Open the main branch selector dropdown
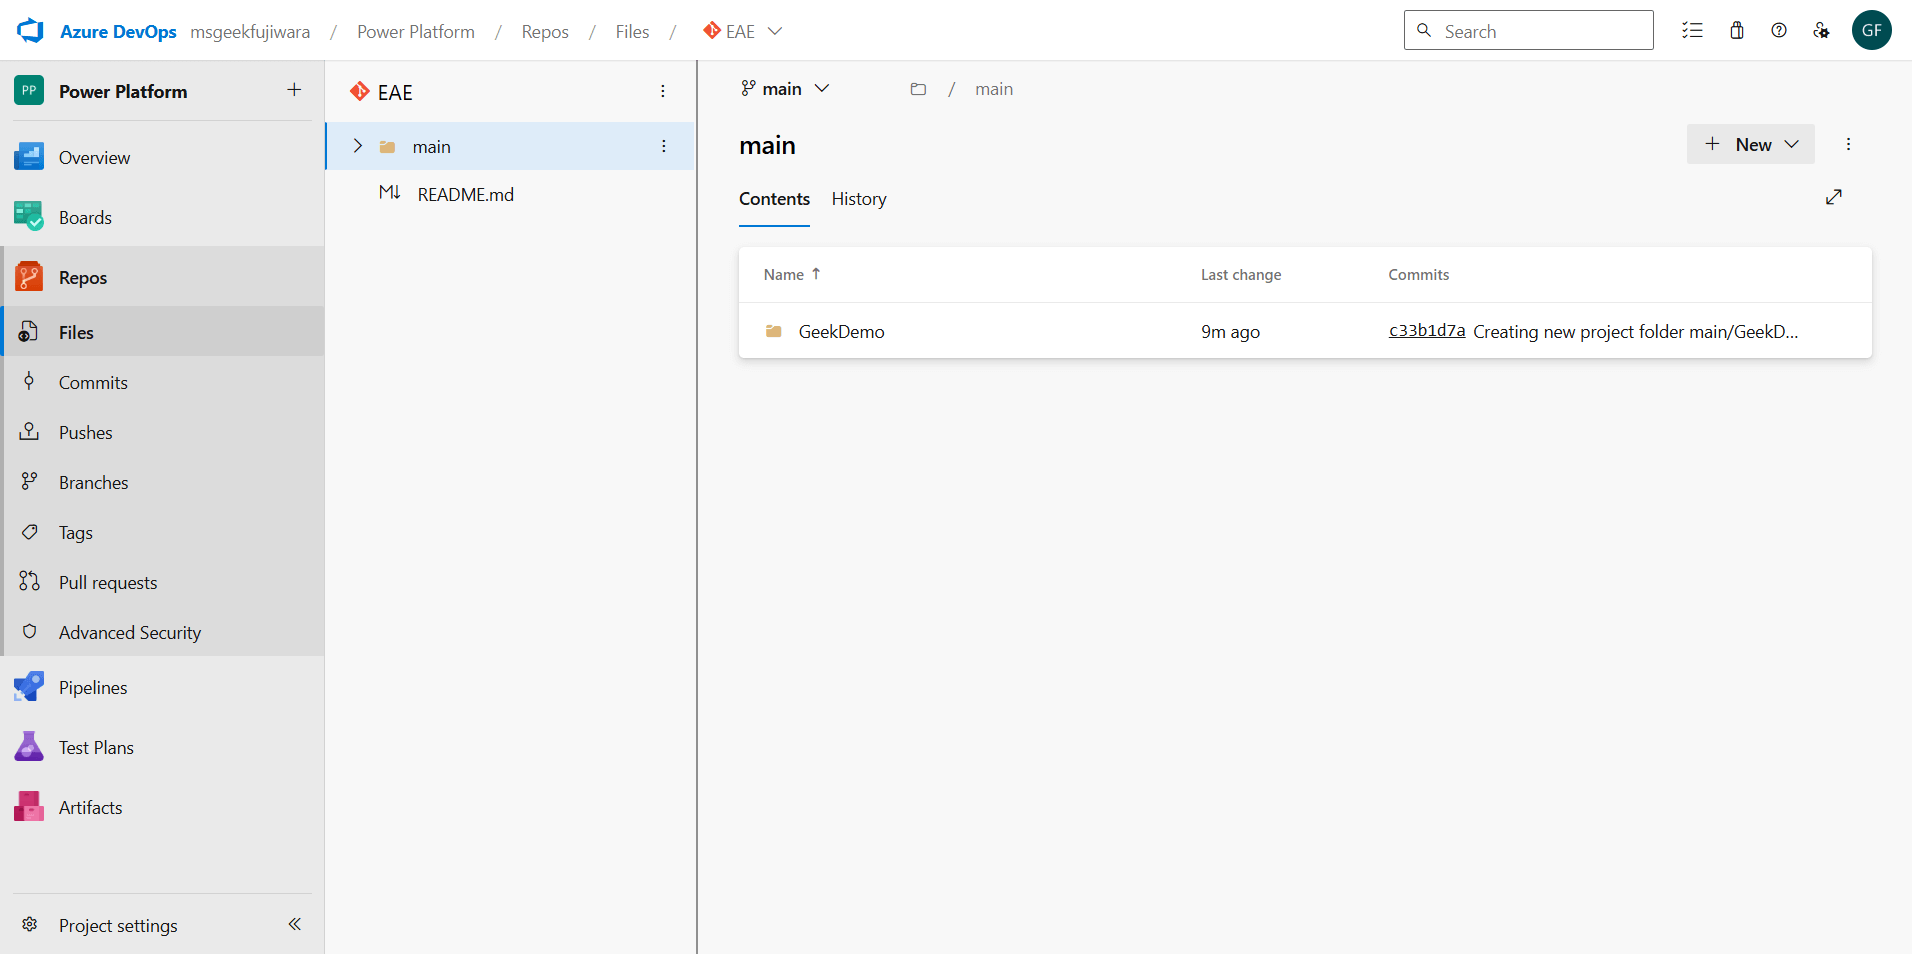 (822, 88)
